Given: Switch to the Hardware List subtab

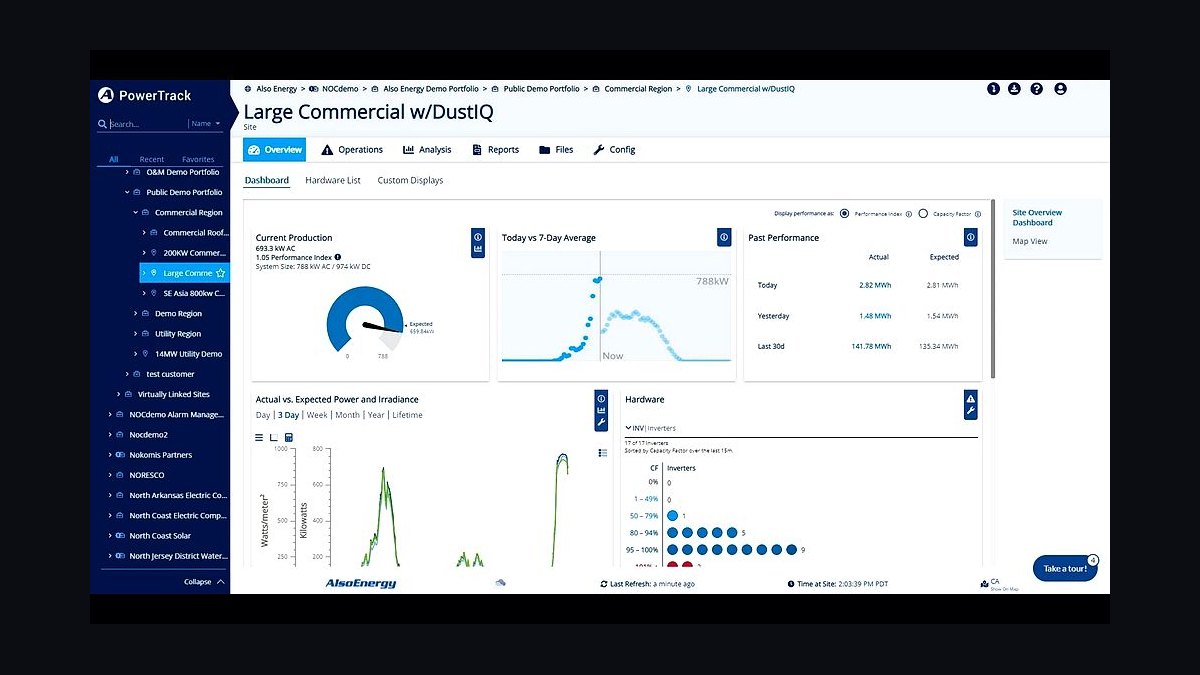Looking at the screenshot, I should tap(333, 180).
